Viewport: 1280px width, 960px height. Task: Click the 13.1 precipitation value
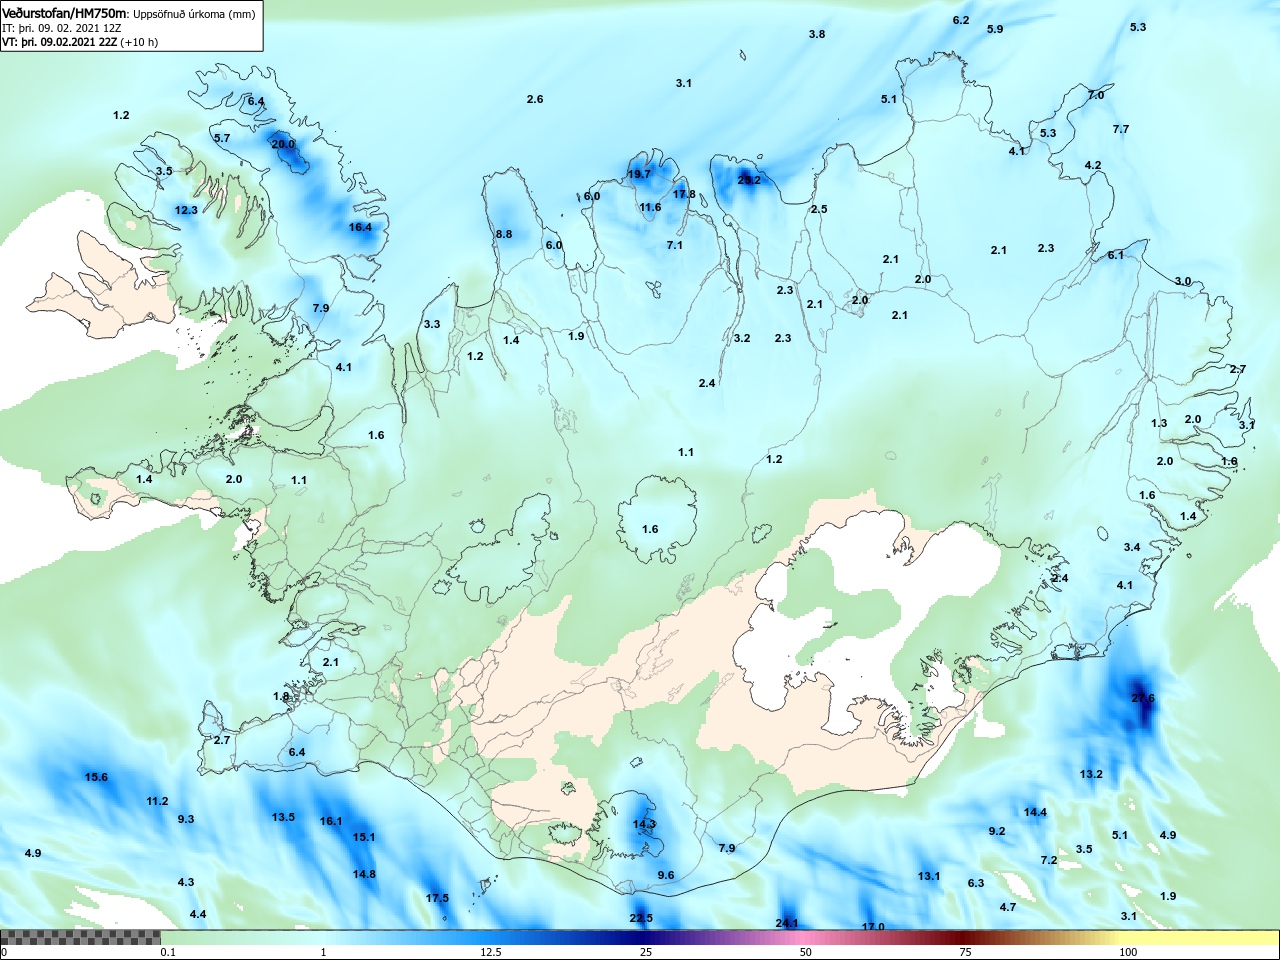click(x=929, y=876)
